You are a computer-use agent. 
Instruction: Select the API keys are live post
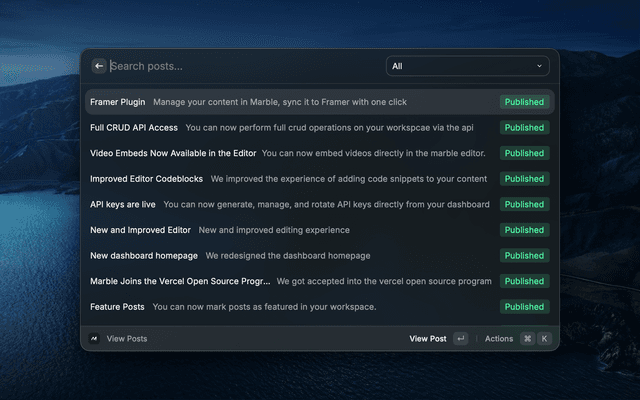pos(123,204)
